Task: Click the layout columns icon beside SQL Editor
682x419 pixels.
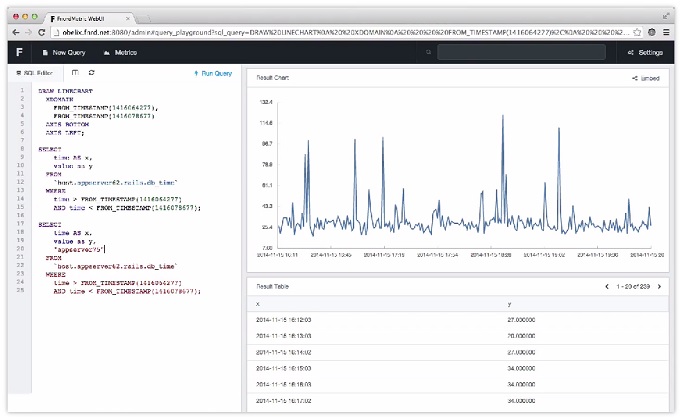Action: point(76,73)
